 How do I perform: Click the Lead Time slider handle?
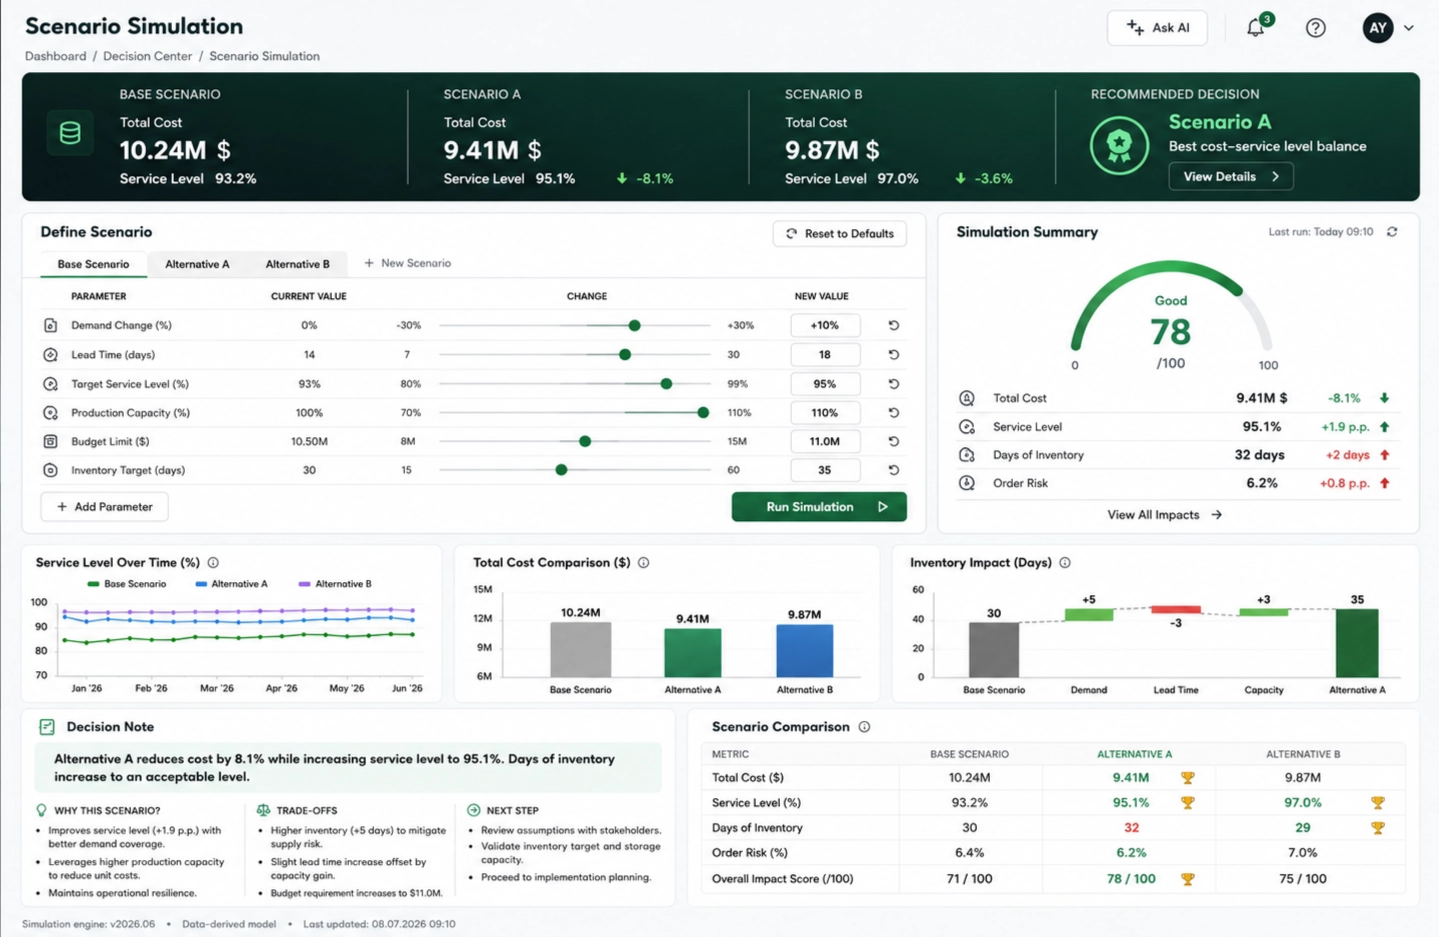click(625, 355)
